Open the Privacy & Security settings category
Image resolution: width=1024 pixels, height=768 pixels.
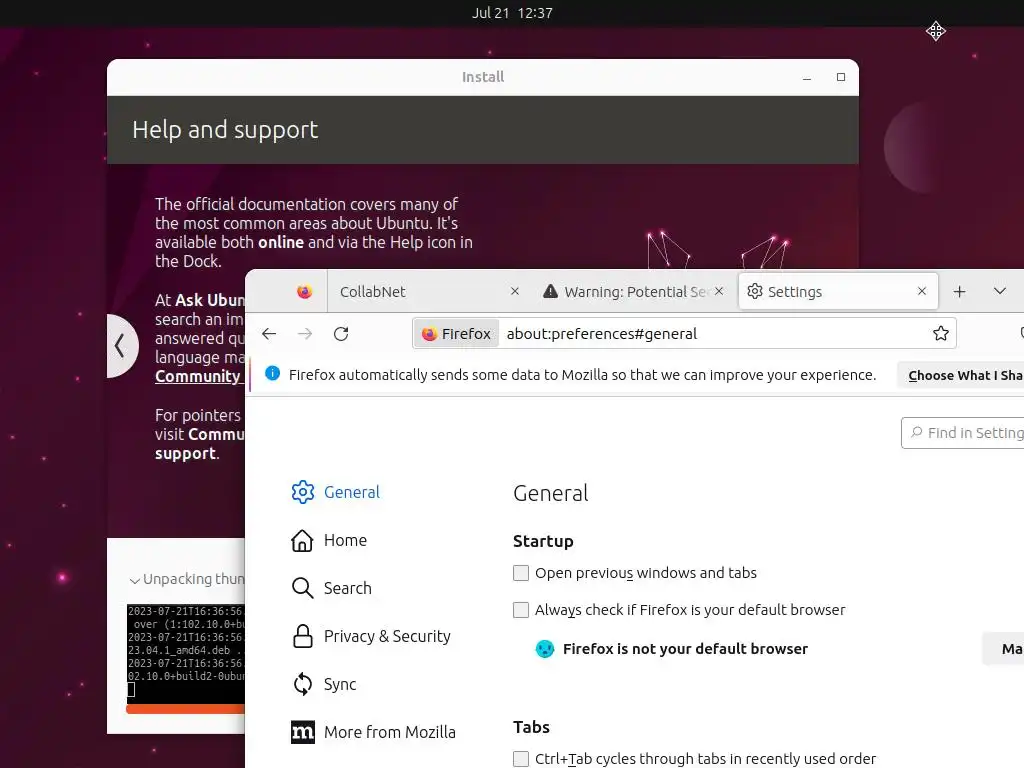pos(371,636)
